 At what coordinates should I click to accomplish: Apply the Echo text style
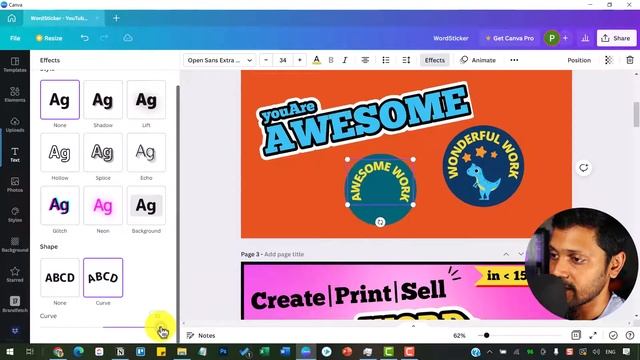[x=146, y=152]
